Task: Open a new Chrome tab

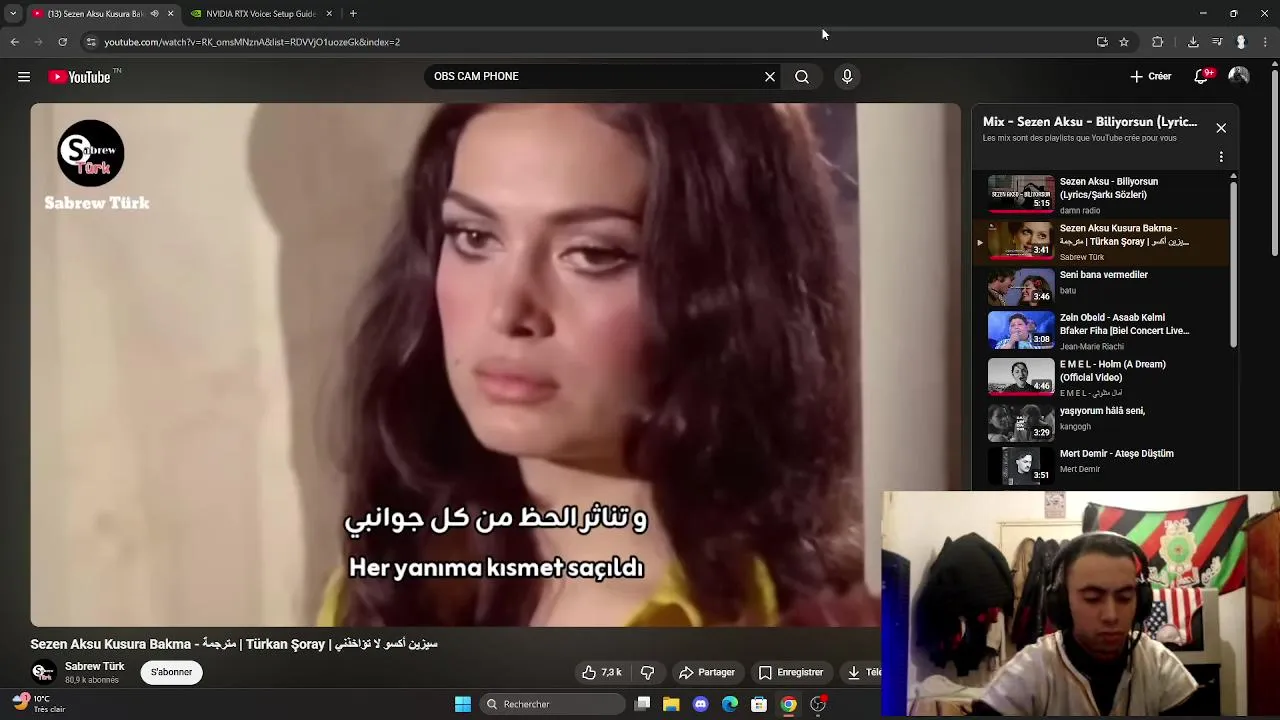Action: 353,14
